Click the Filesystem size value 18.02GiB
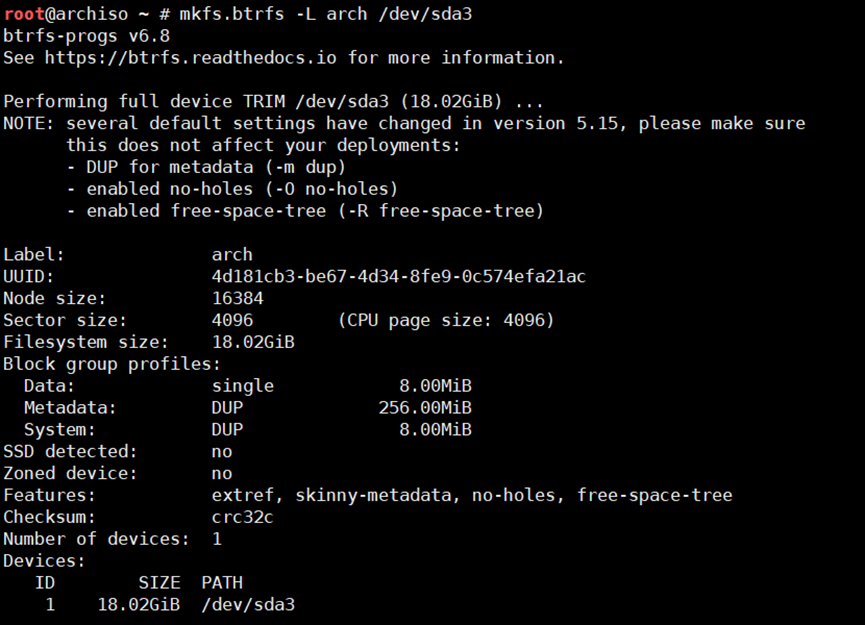Viewport: 865px width, 625px height. pyautogui.click(x=253, y=342)
